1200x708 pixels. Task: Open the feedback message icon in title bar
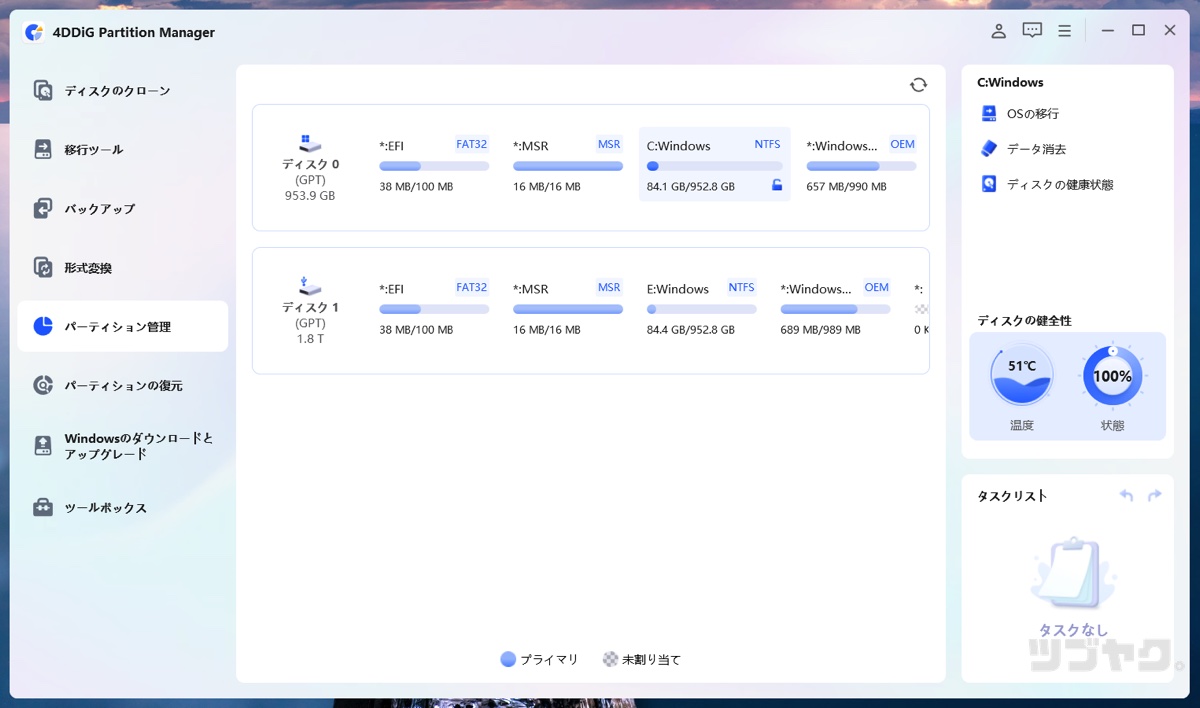coord(1032,31)
